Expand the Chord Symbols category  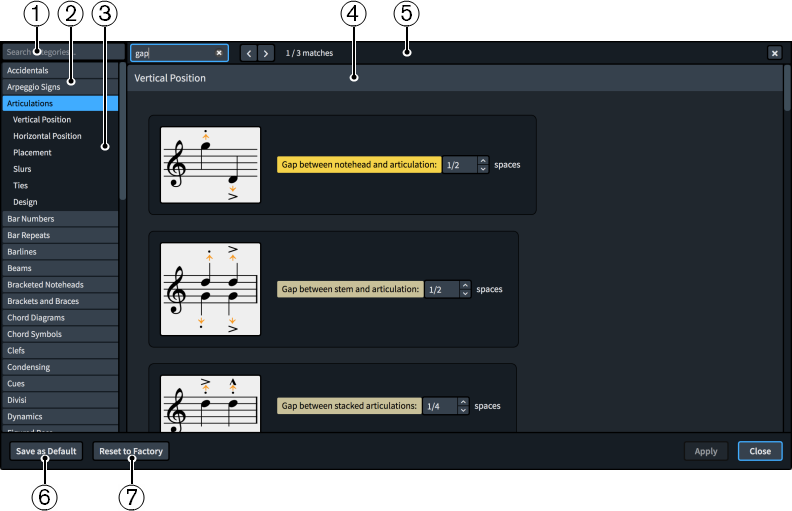click(60, 334)
